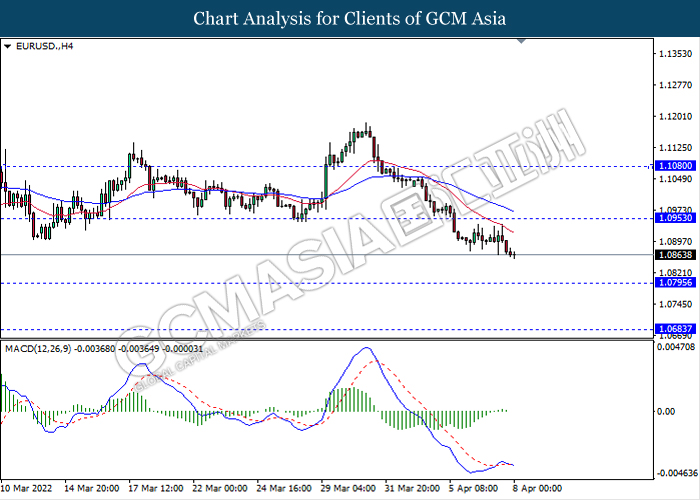
Task: Click the 1.13530 price axis value
Action: (675, 54)
